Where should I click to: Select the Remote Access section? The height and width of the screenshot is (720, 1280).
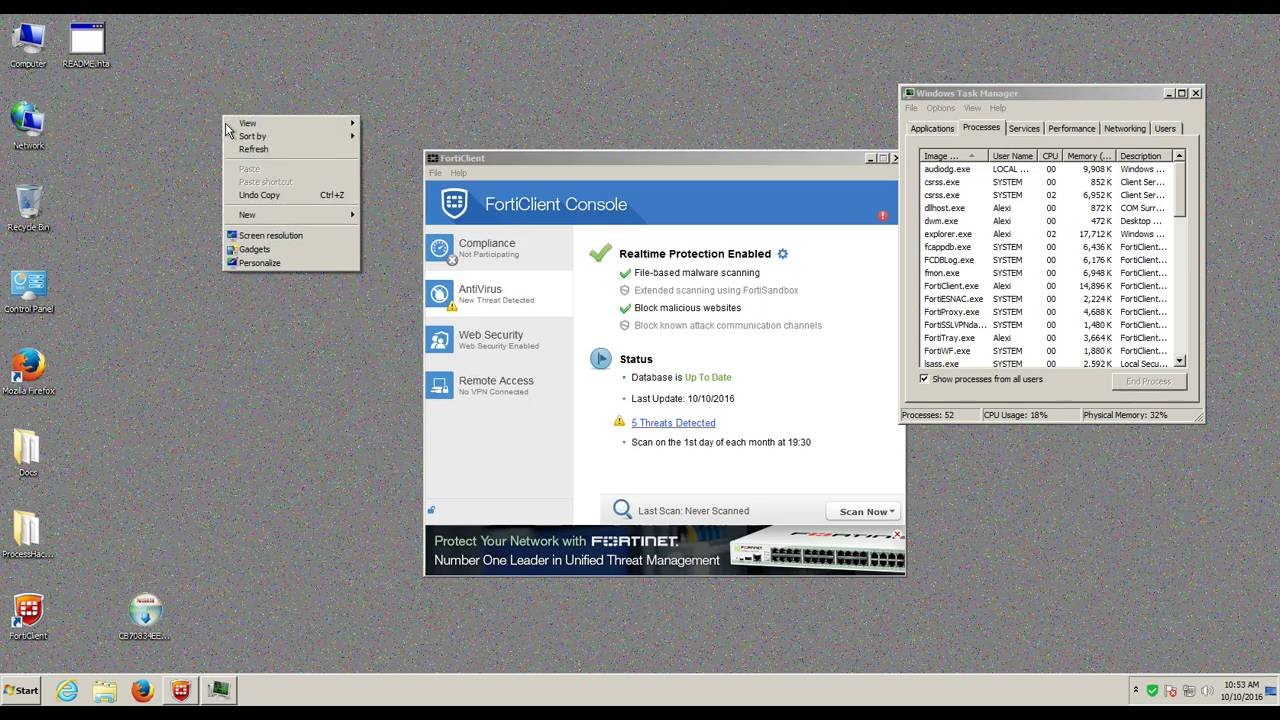pos(499,386)
